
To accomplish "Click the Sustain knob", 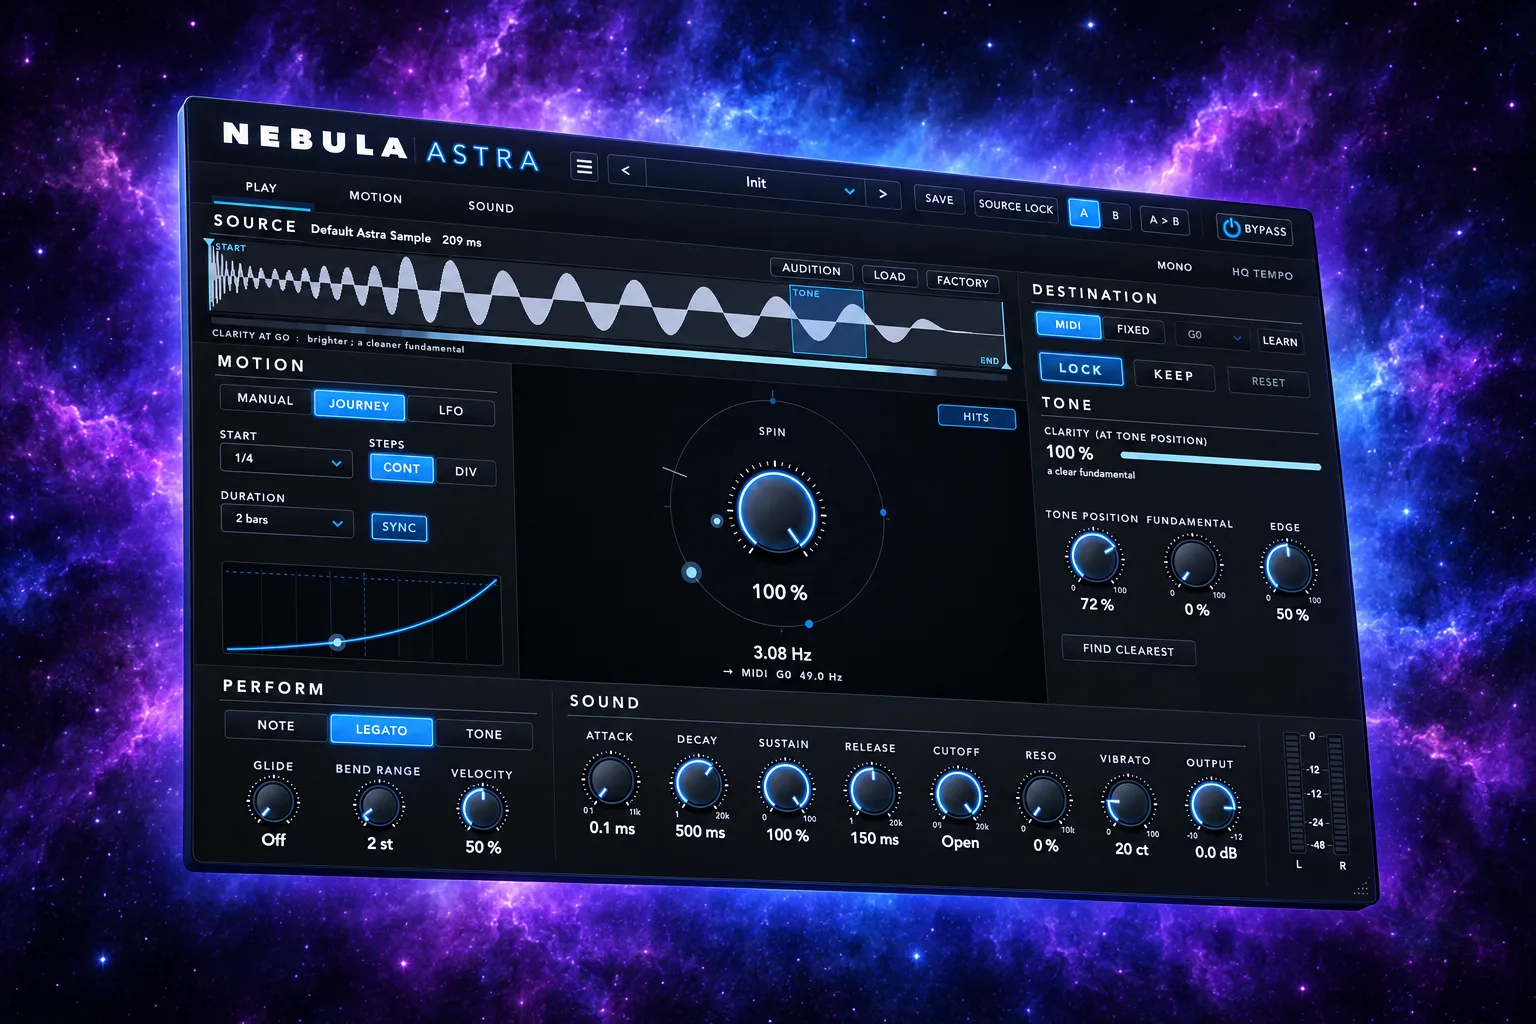I will tap(786, 787).
